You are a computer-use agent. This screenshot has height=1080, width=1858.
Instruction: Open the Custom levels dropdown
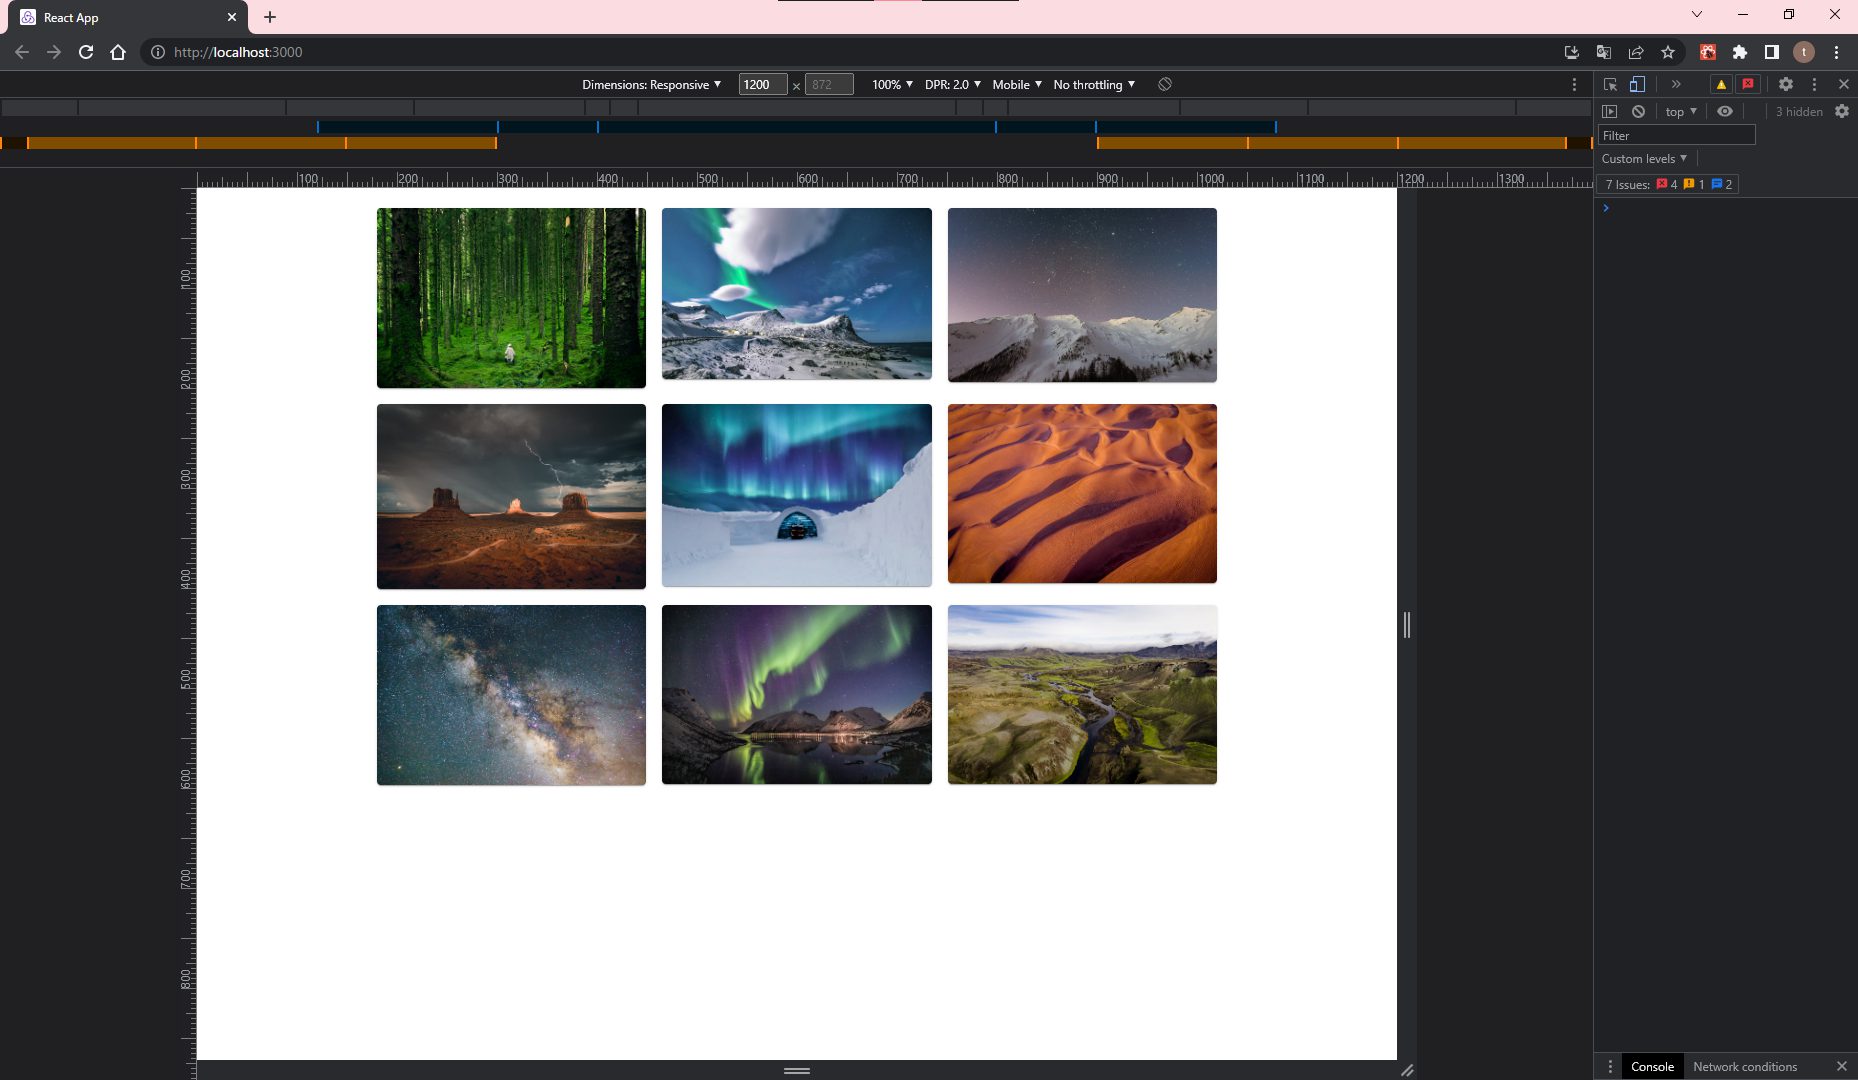point(1644,158)
